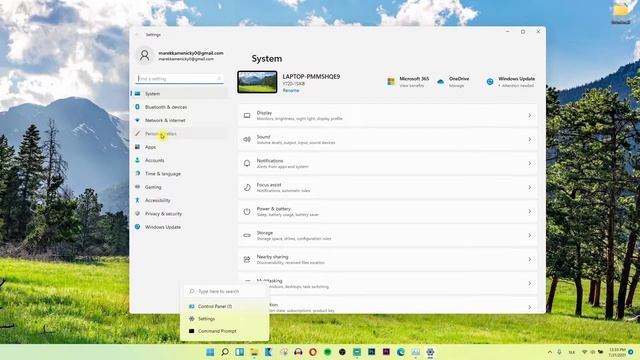Click the language indicator in system tray
This screenshot has width=640, height=360.
[x=572, y=352]
